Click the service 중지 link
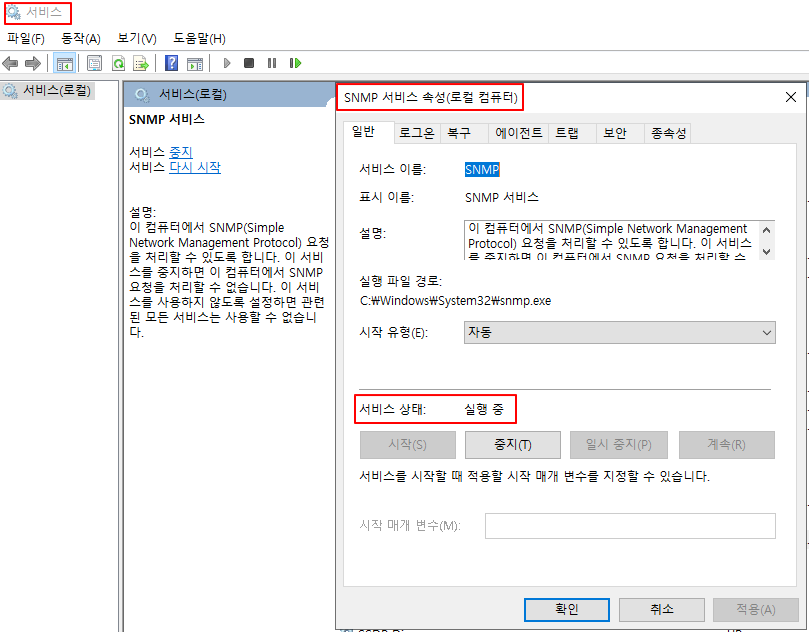The height and width of the screenshot is (632, 809). 181,153
